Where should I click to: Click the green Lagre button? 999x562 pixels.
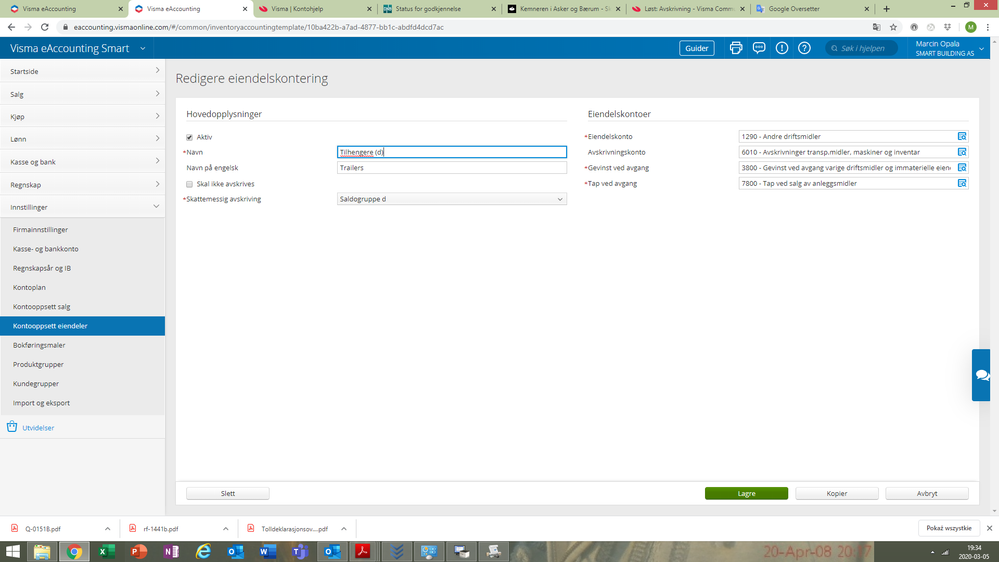[x=746, y=493]
